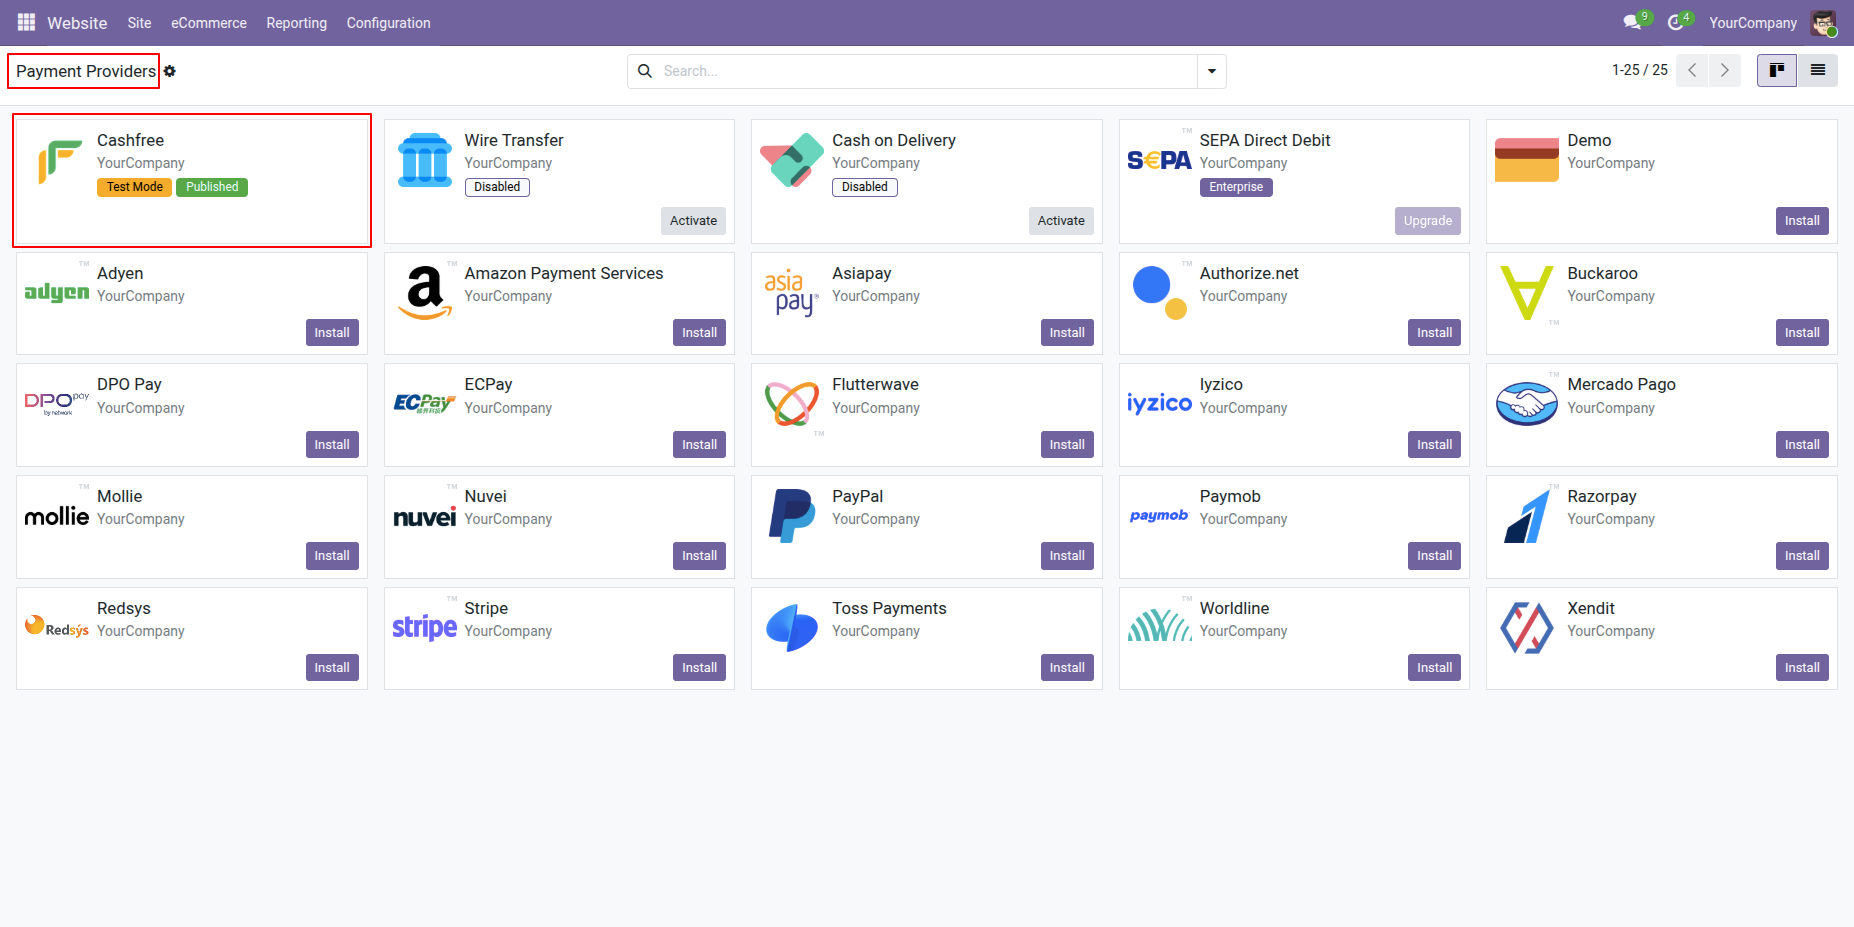Open the Amazon Payment Services name

click(x=564, y=274)
